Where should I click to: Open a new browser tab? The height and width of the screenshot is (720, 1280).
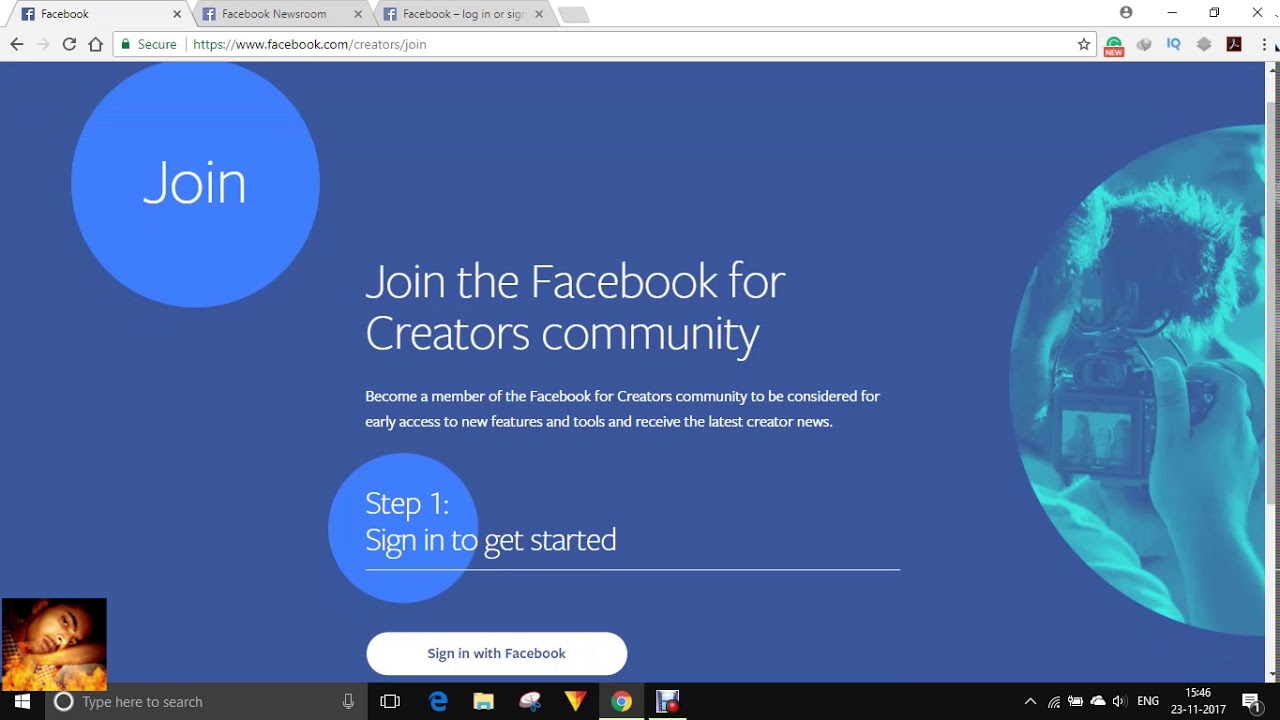click(x=573, y=14)
